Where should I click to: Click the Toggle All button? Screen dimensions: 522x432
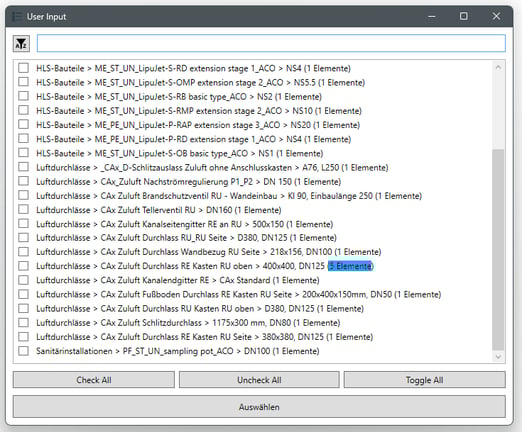425,380
